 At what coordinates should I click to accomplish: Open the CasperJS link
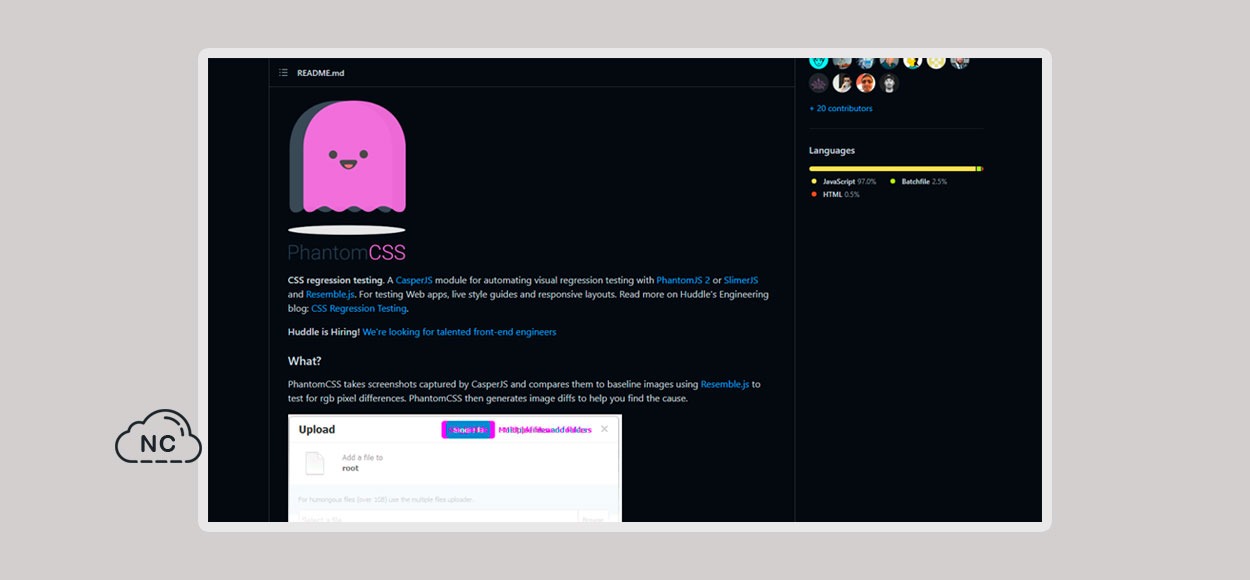coord(414,280)
